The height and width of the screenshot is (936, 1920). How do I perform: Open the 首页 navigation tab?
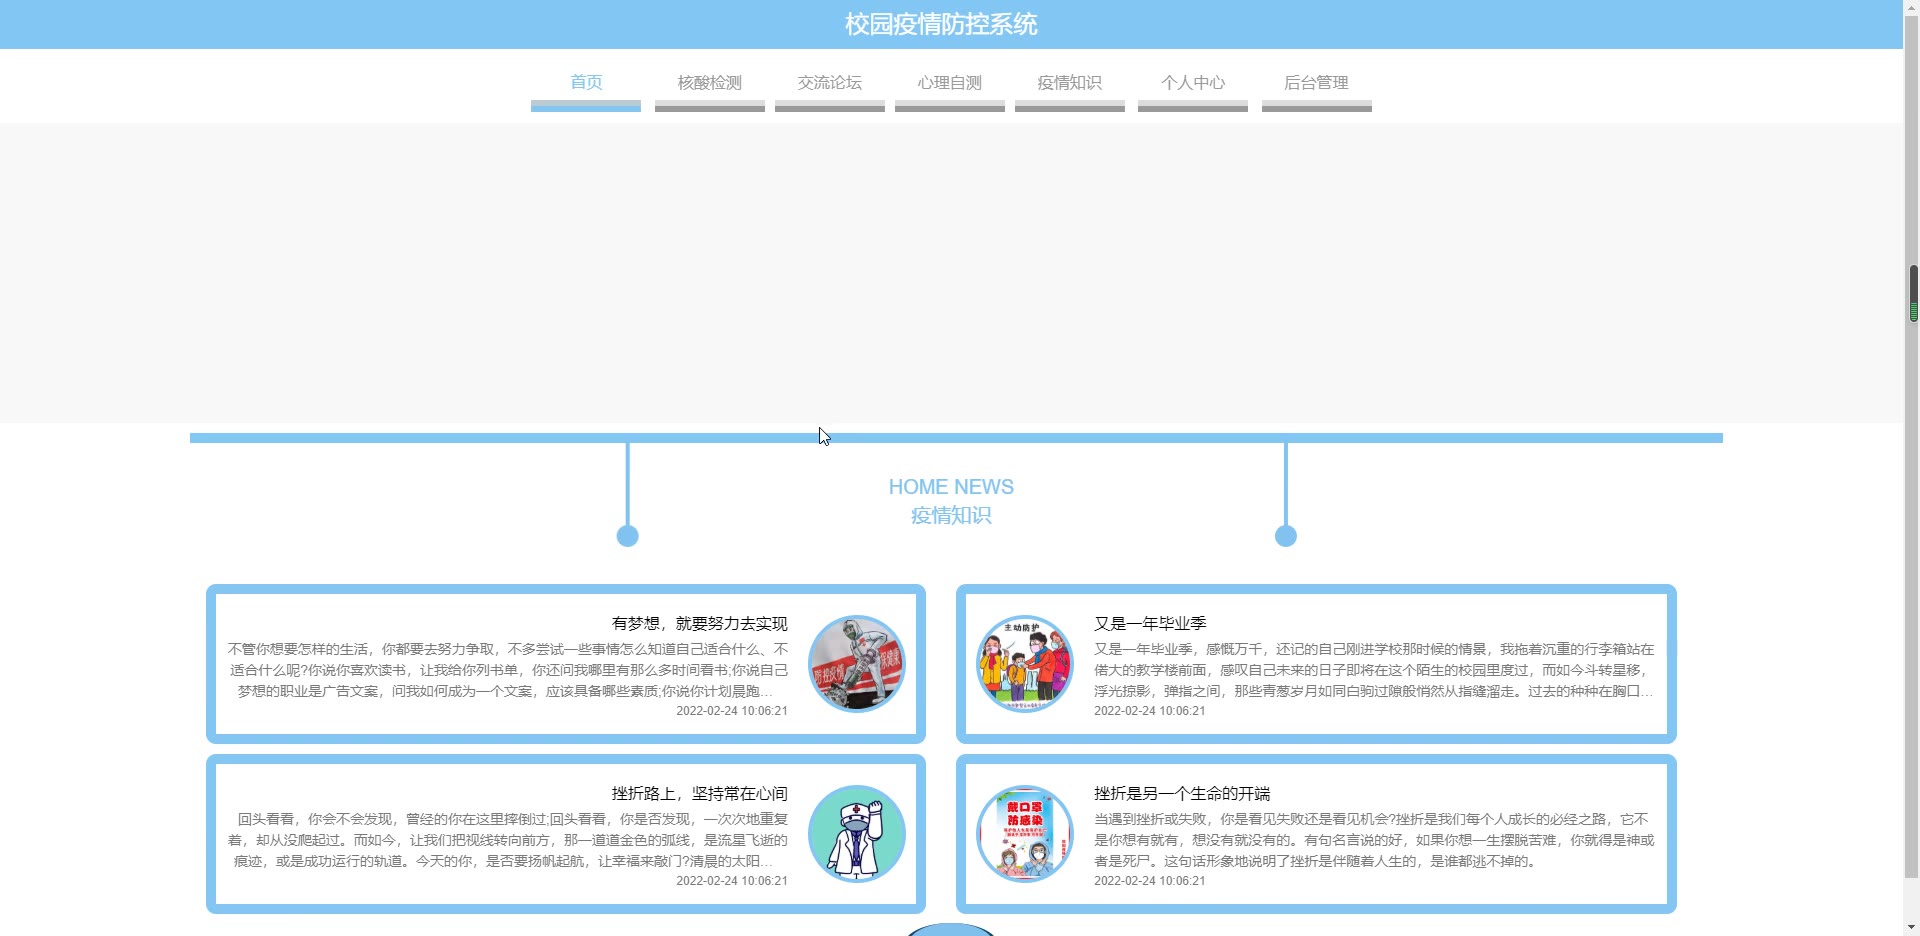(586, 83)
